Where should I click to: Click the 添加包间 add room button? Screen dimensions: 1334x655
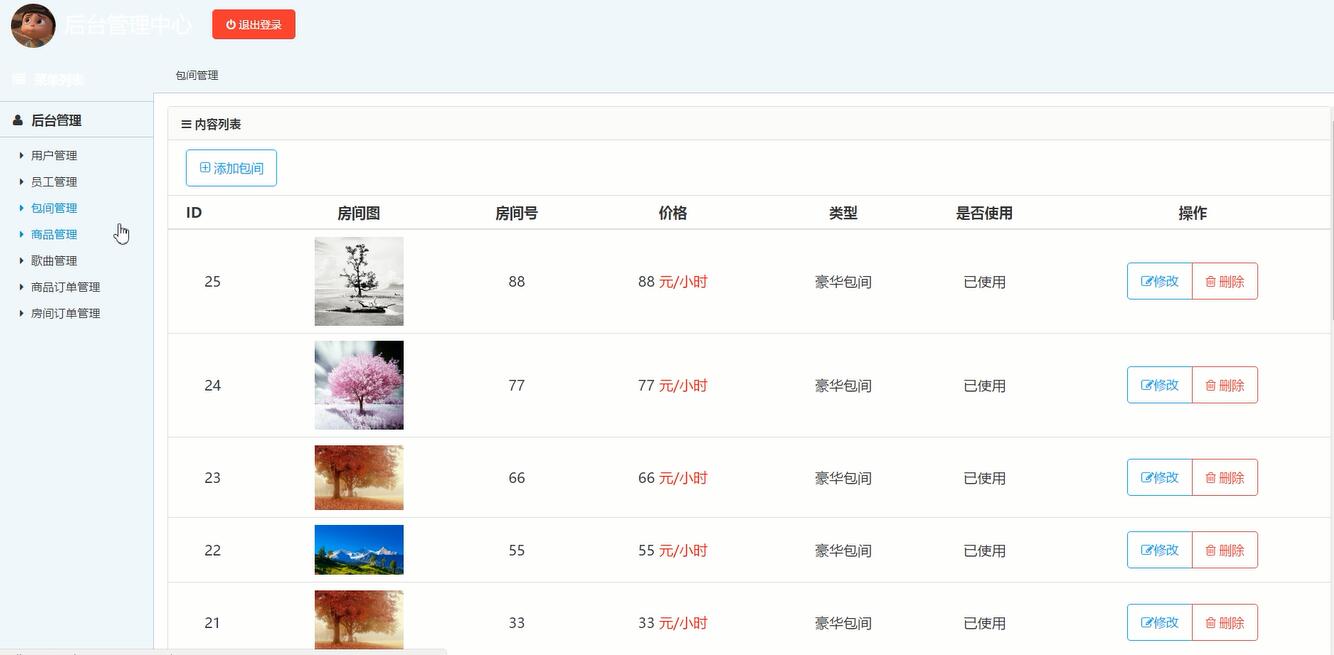pos(231,168)
